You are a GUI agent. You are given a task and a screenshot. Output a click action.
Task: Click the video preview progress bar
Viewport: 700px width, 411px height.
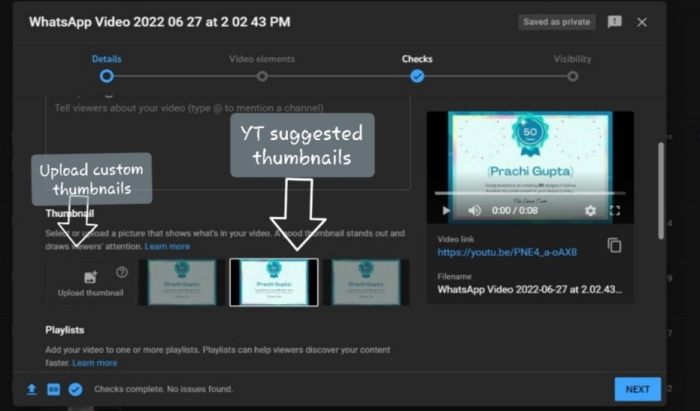530,193
